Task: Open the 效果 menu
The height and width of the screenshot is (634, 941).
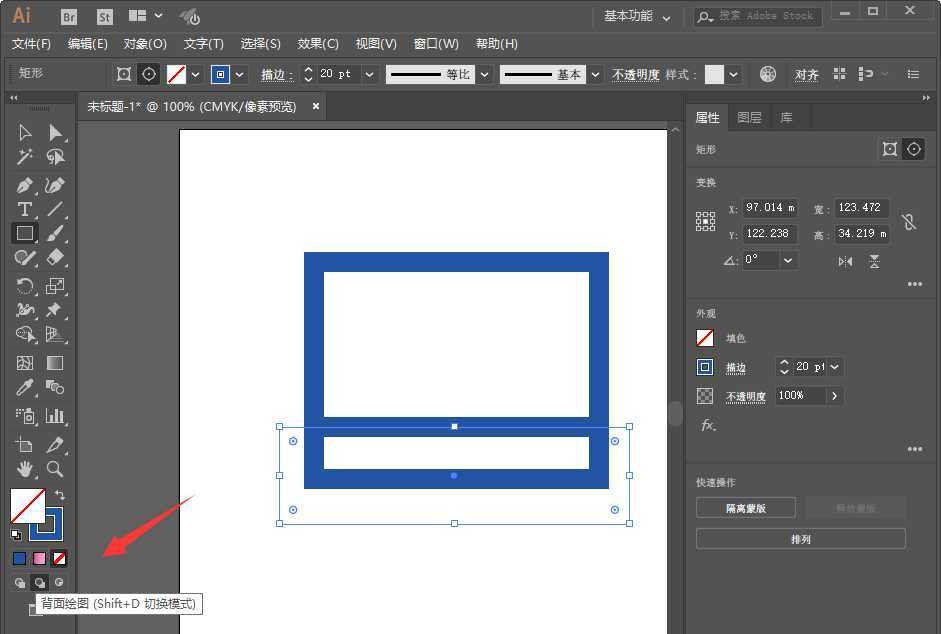Action: 317,44
